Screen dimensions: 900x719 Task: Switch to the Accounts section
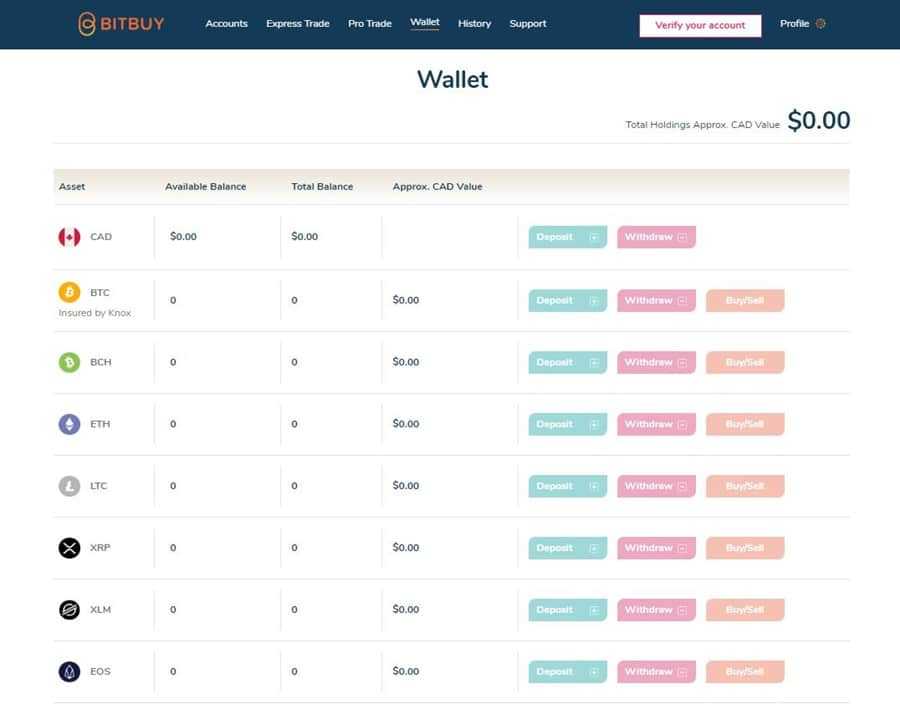[227, 23]
